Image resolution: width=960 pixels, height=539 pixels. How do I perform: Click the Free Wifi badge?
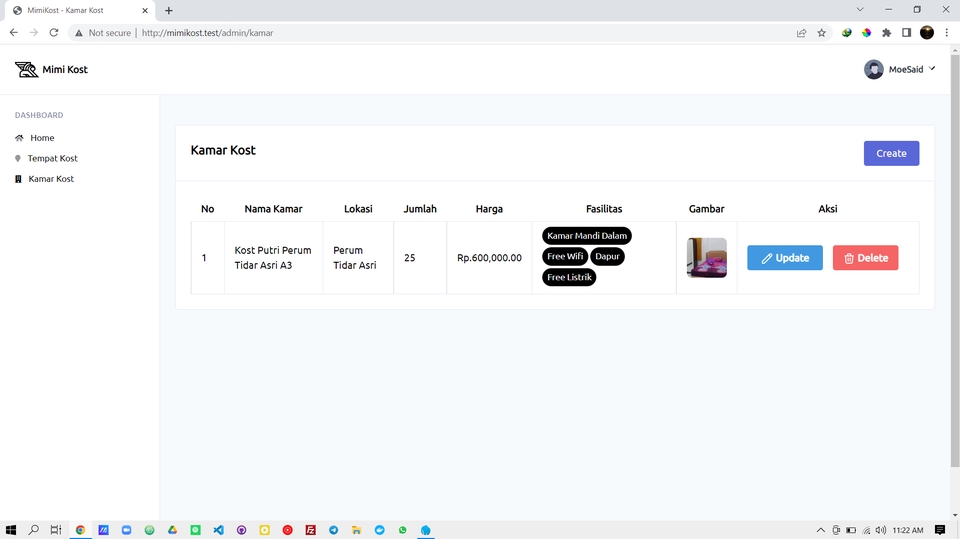[x=564, y=257]
